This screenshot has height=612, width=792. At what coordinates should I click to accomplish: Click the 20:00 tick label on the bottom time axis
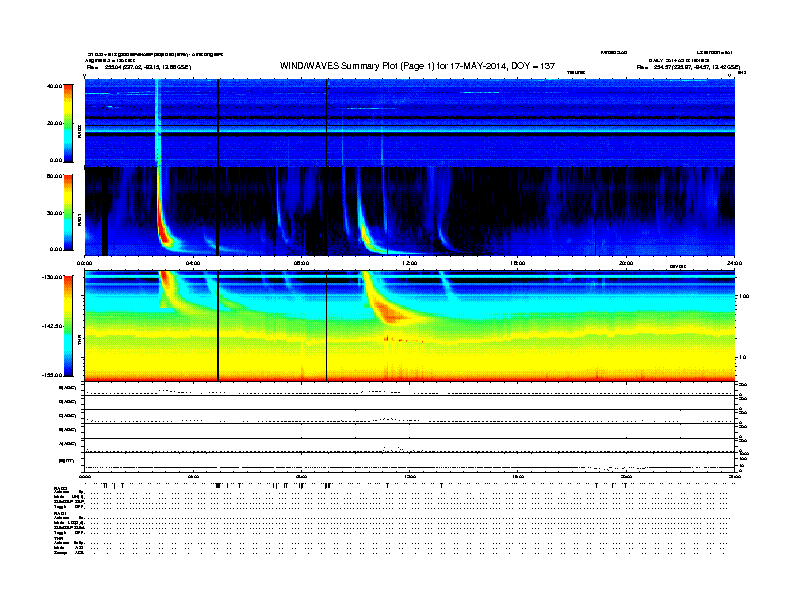(x=626, y=476)
